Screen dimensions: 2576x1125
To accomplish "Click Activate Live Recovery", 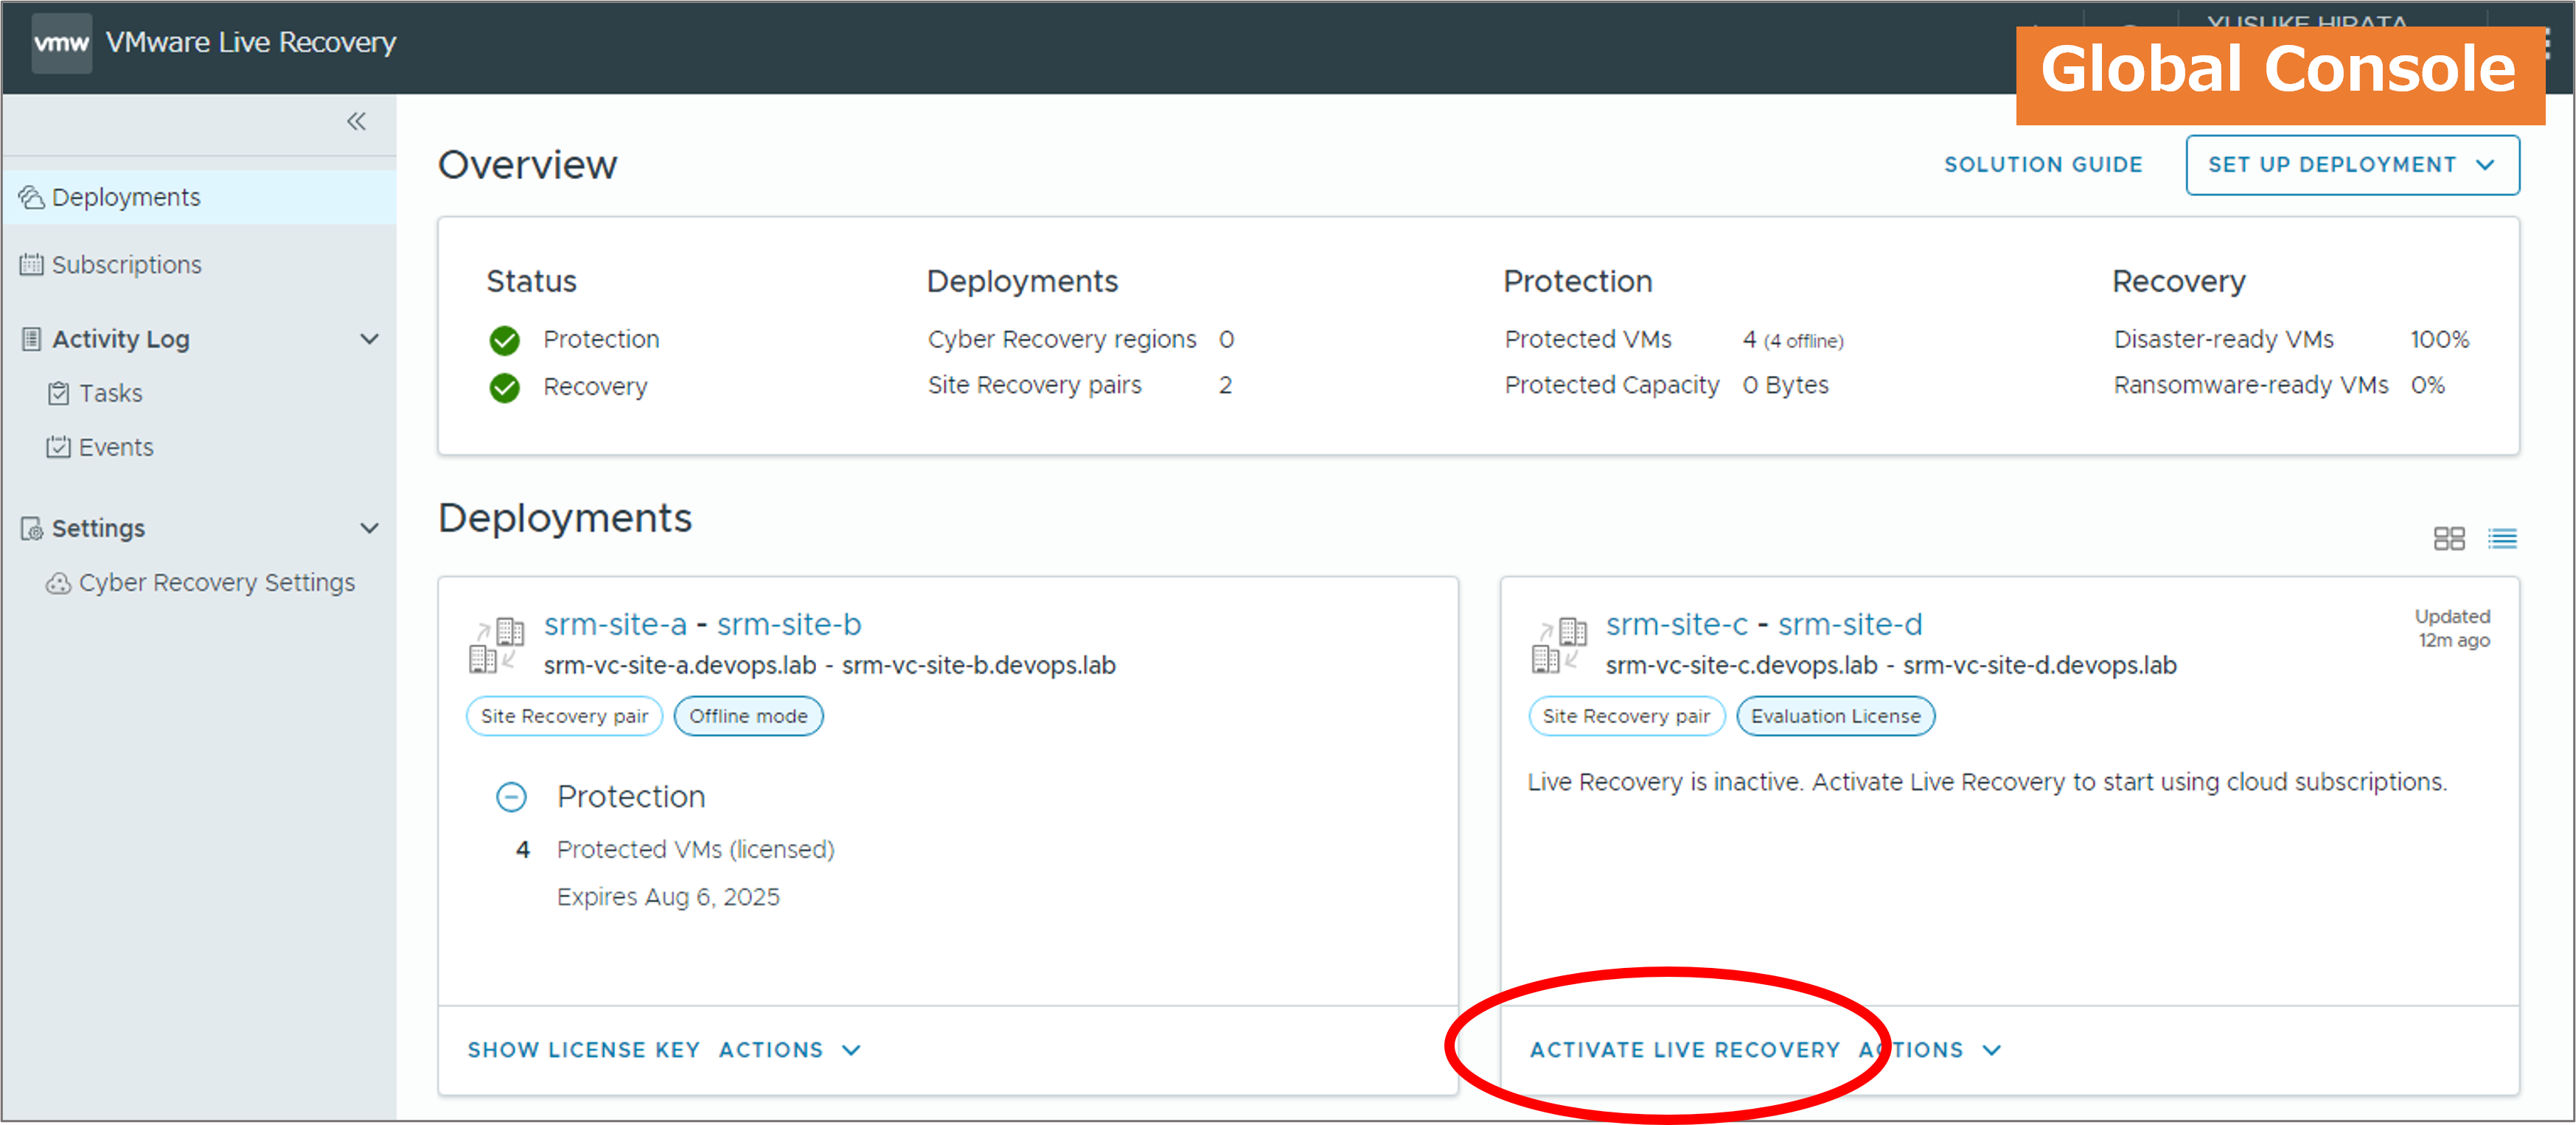I will pyautogui.click(x=1685, y=1050).
